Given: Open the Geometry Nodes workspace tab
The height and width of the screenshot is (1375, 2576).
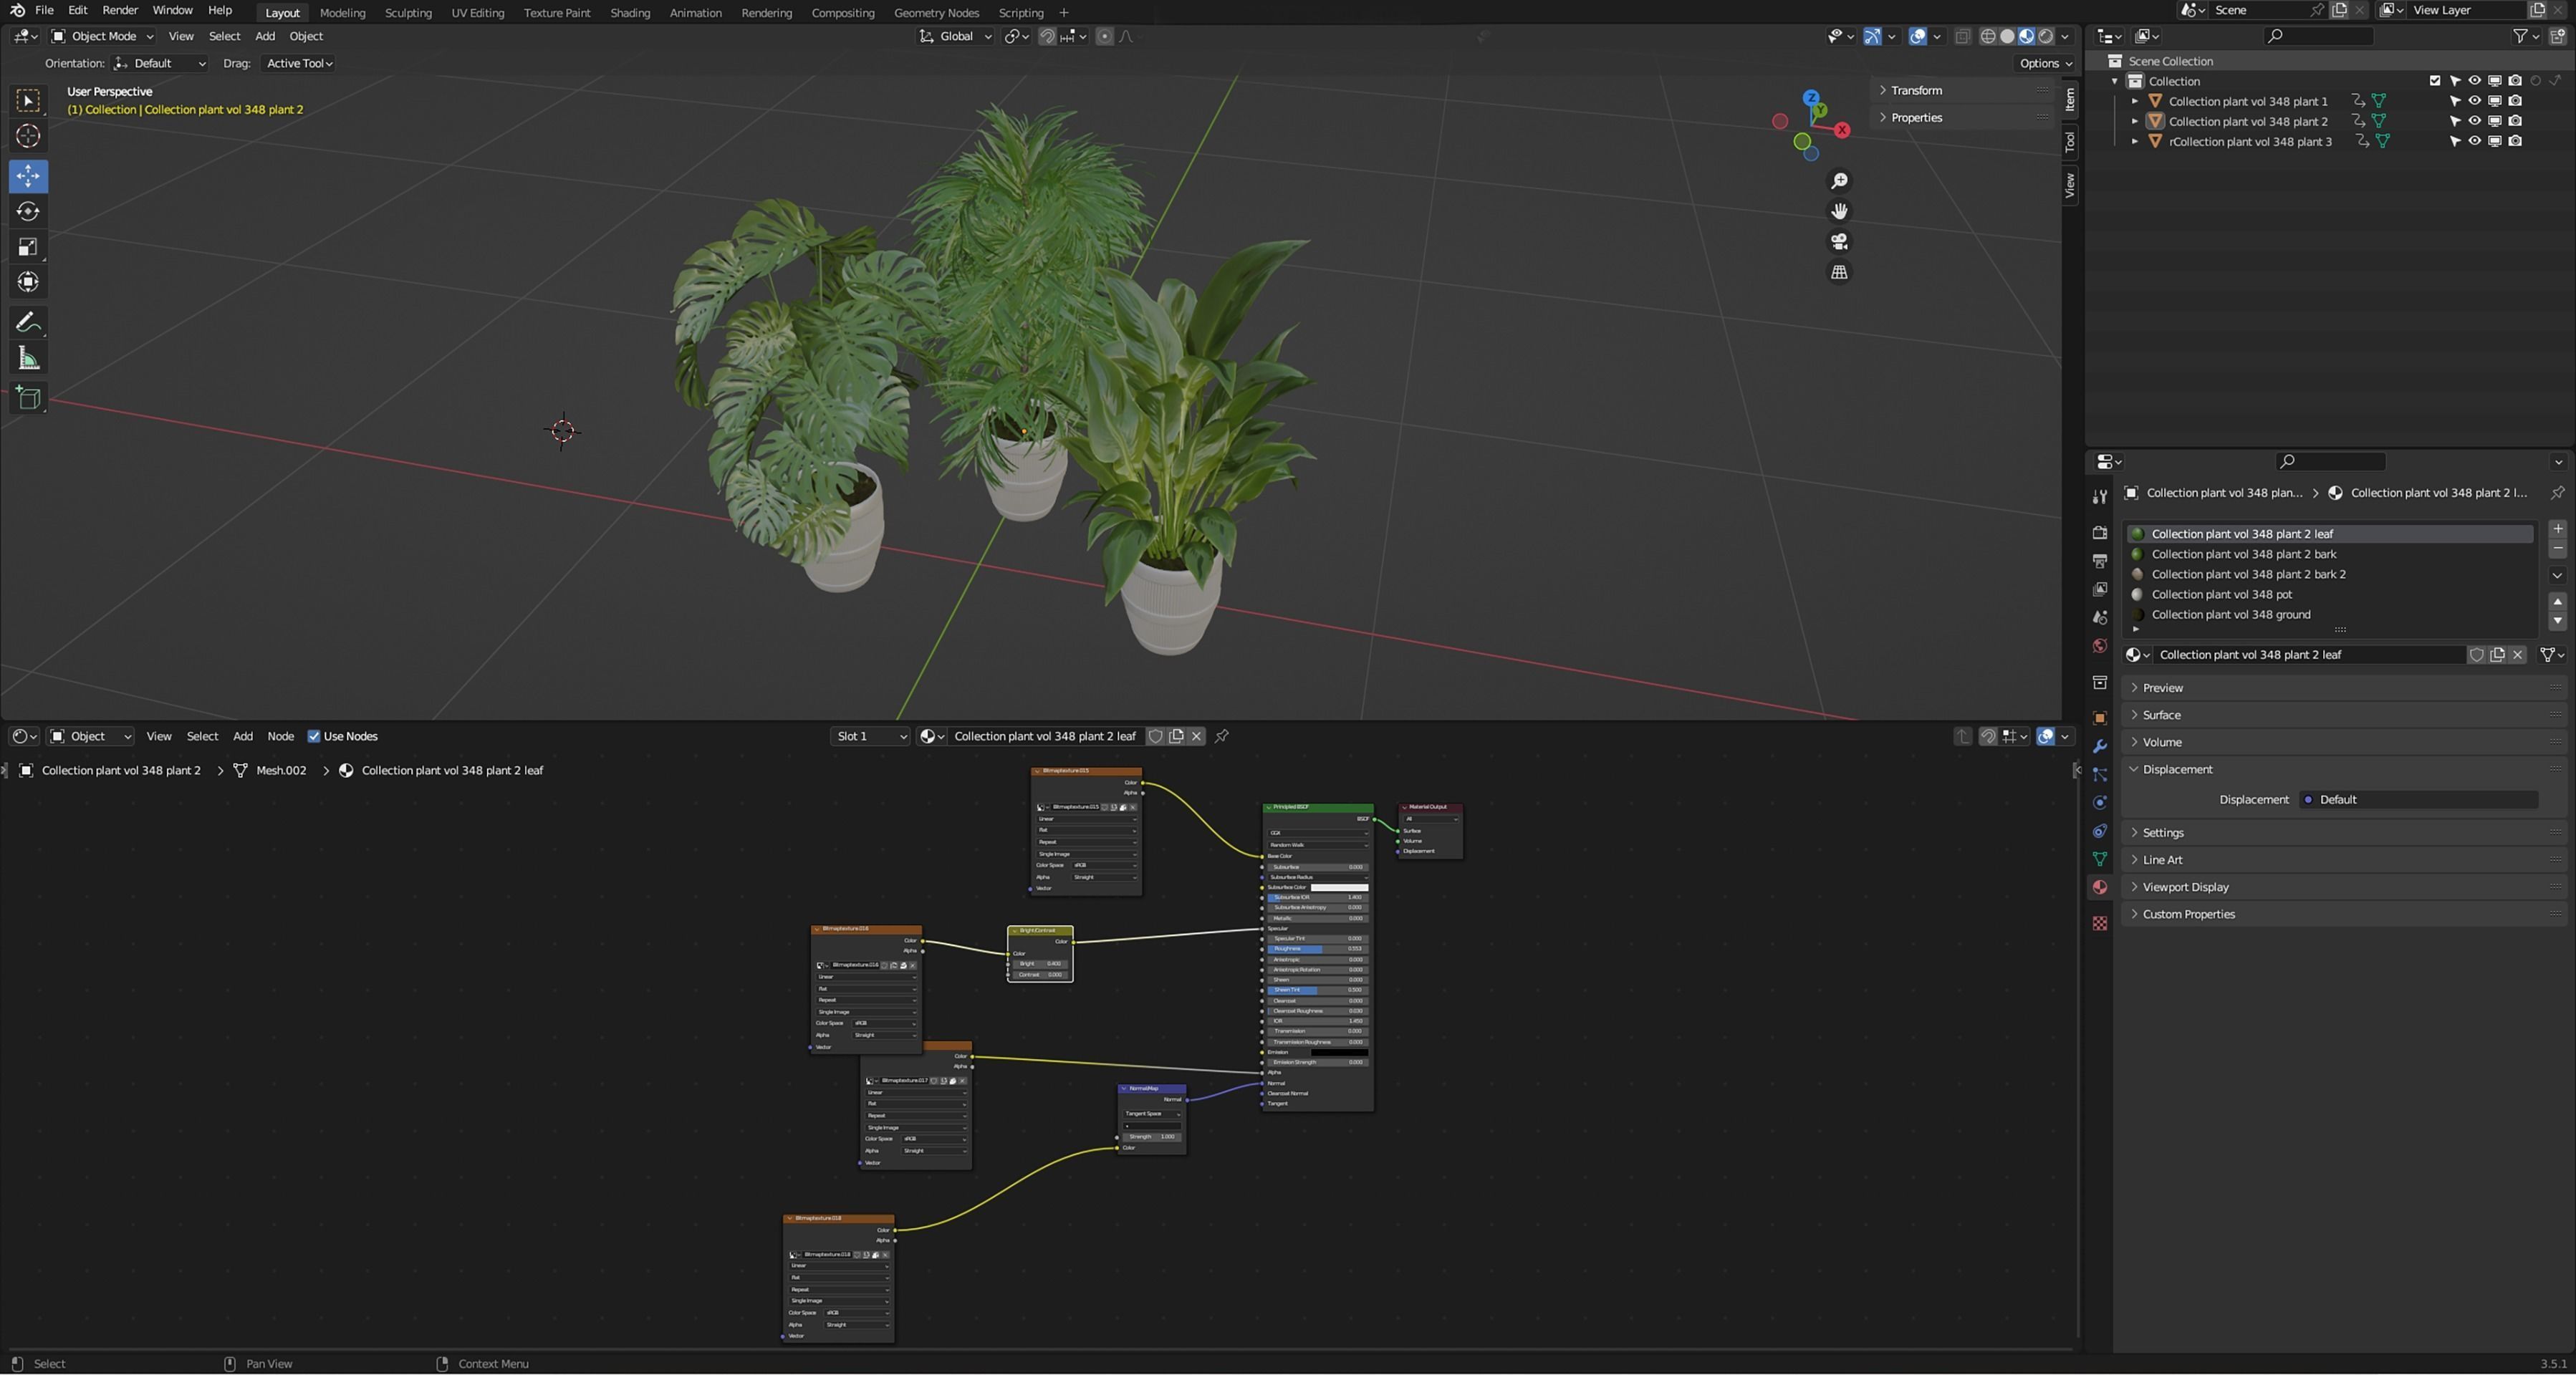Looking at the screenshot, I should click(936, 12).
